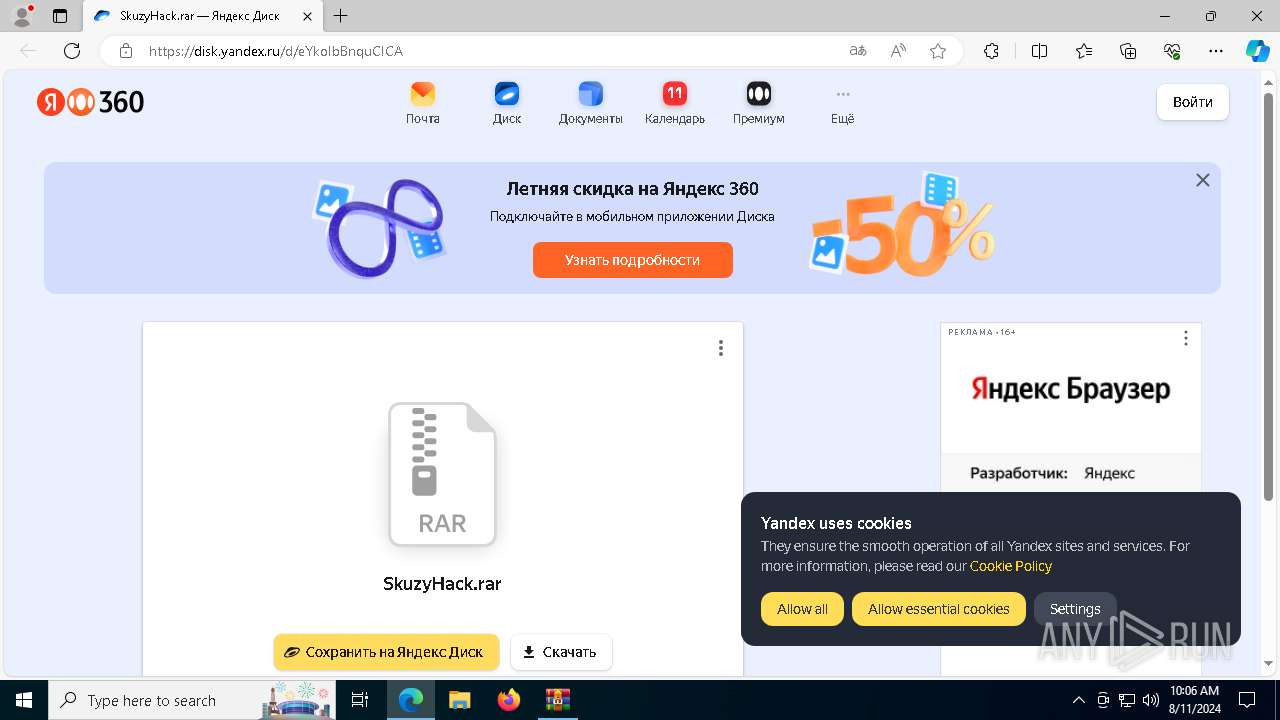
Task: Click the Yandex 360 logo
Action: click(91, 102)
